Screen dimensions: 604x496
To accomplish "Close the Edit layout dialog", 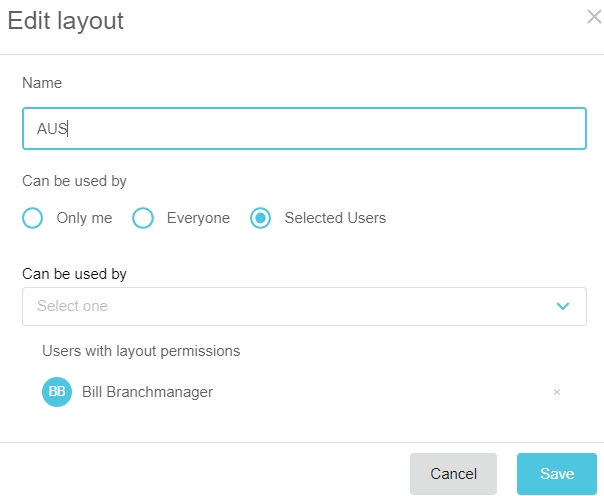I will click(x=593, y=17).
